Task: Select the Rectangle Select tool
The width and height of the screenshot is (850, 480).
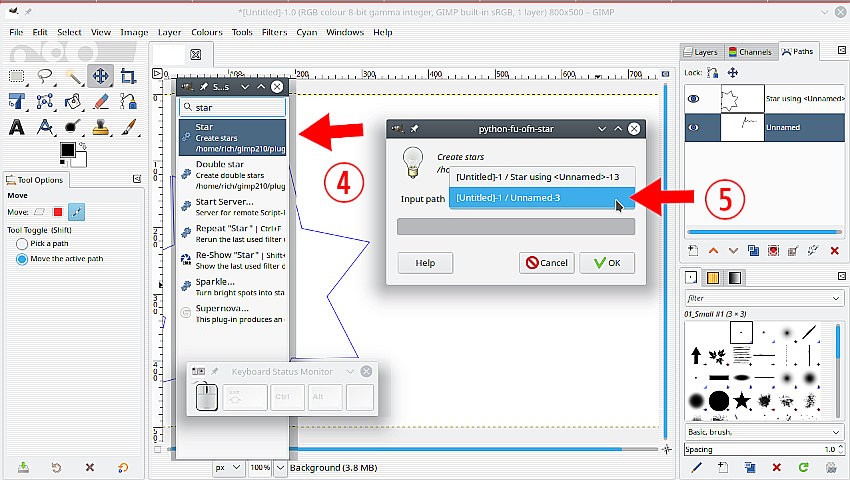Action: click(x=17, y=76)
